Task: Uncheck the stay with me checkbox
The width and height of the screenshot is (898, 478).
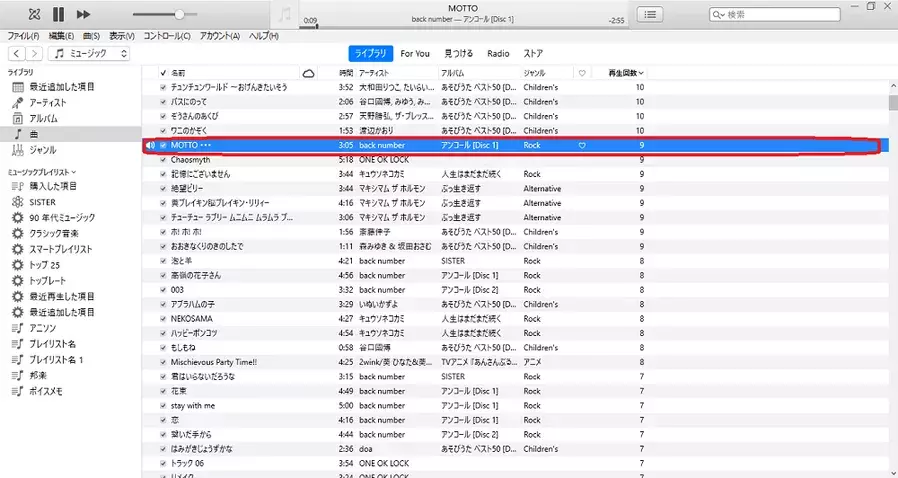Action: [x=163, y=406]
